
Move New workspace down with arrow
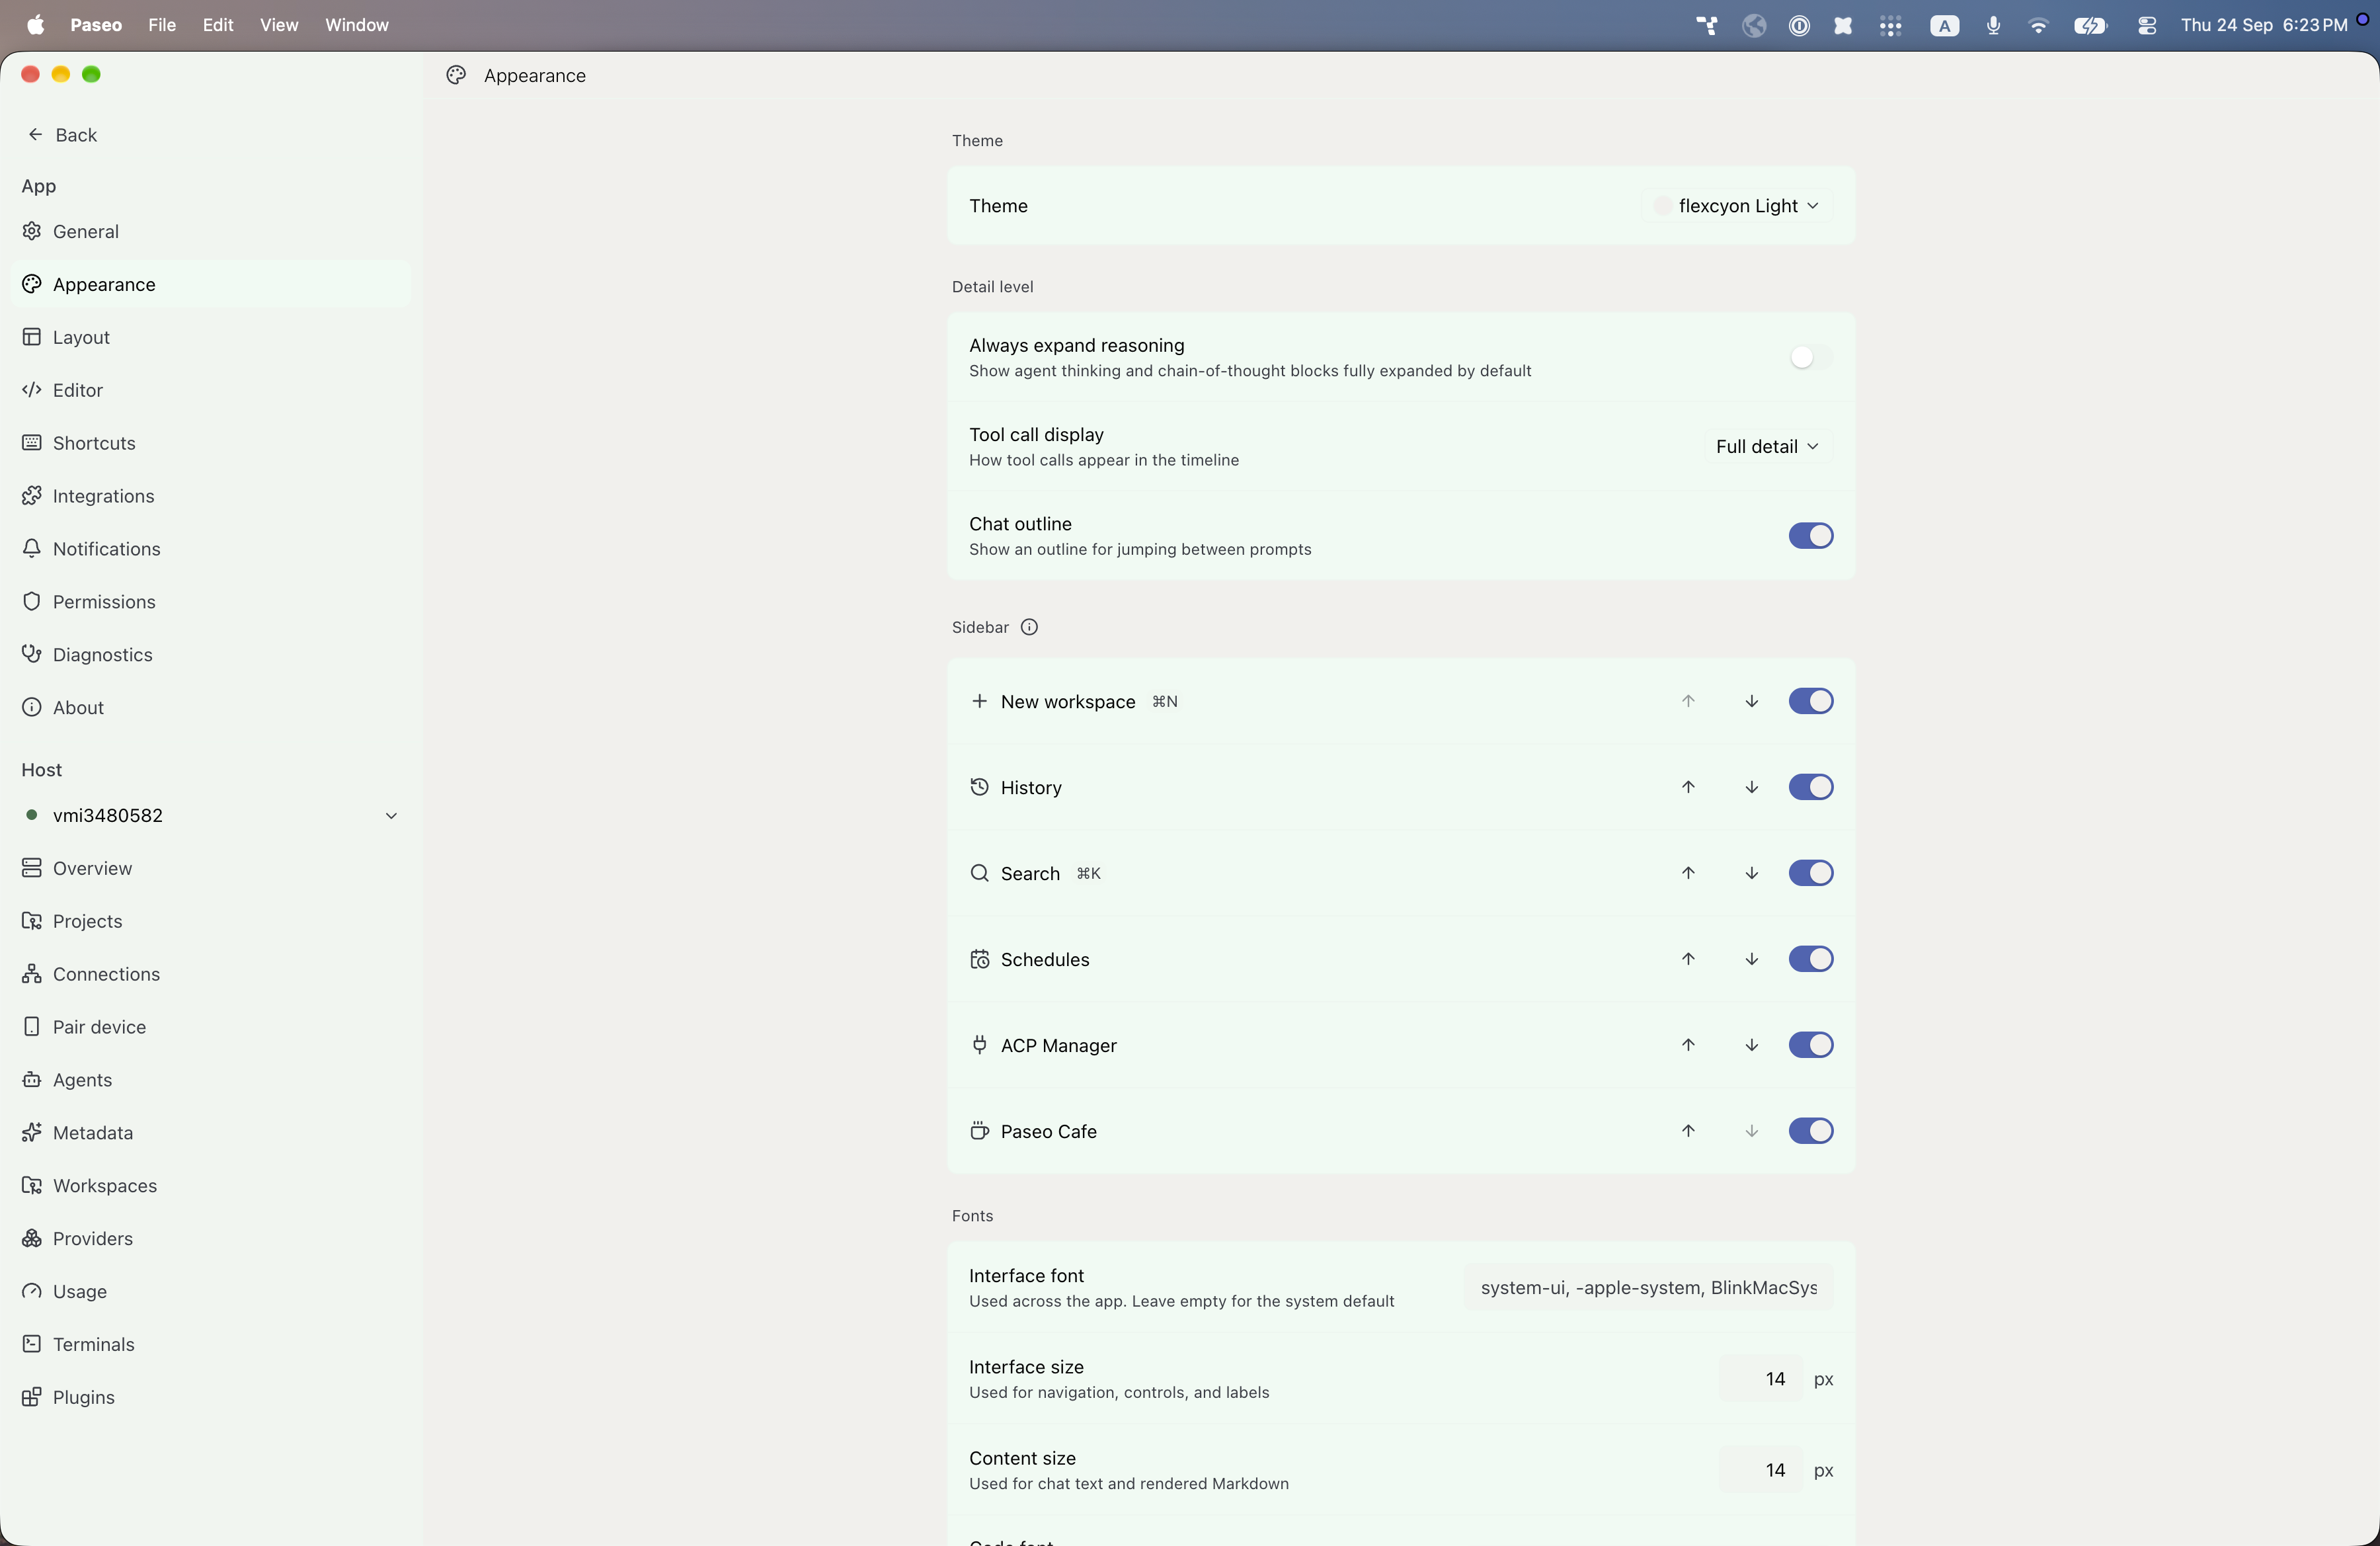point(1751,701)
